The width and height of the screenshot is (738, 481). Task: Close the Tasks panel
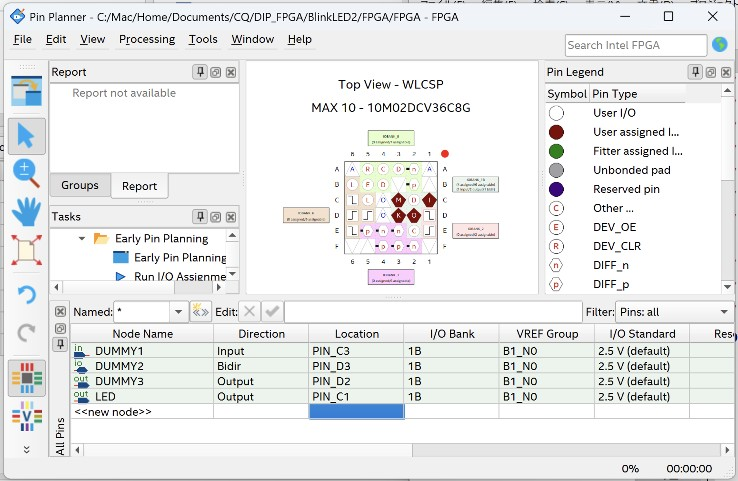[x=231, y=217]
